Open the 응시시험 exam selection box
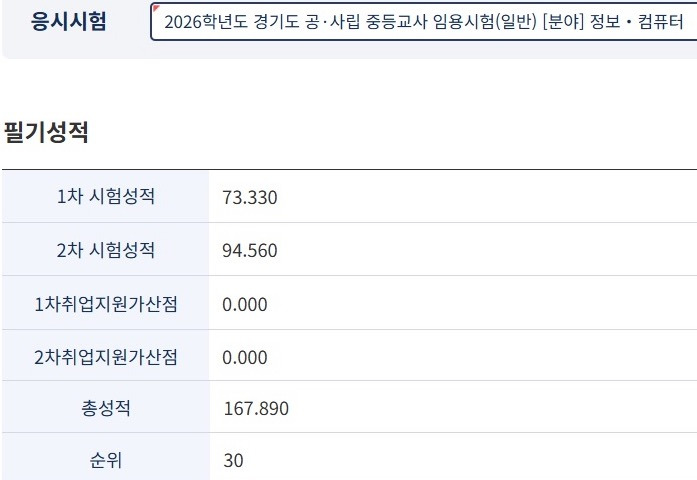697x480 pixels. (423, 23)
